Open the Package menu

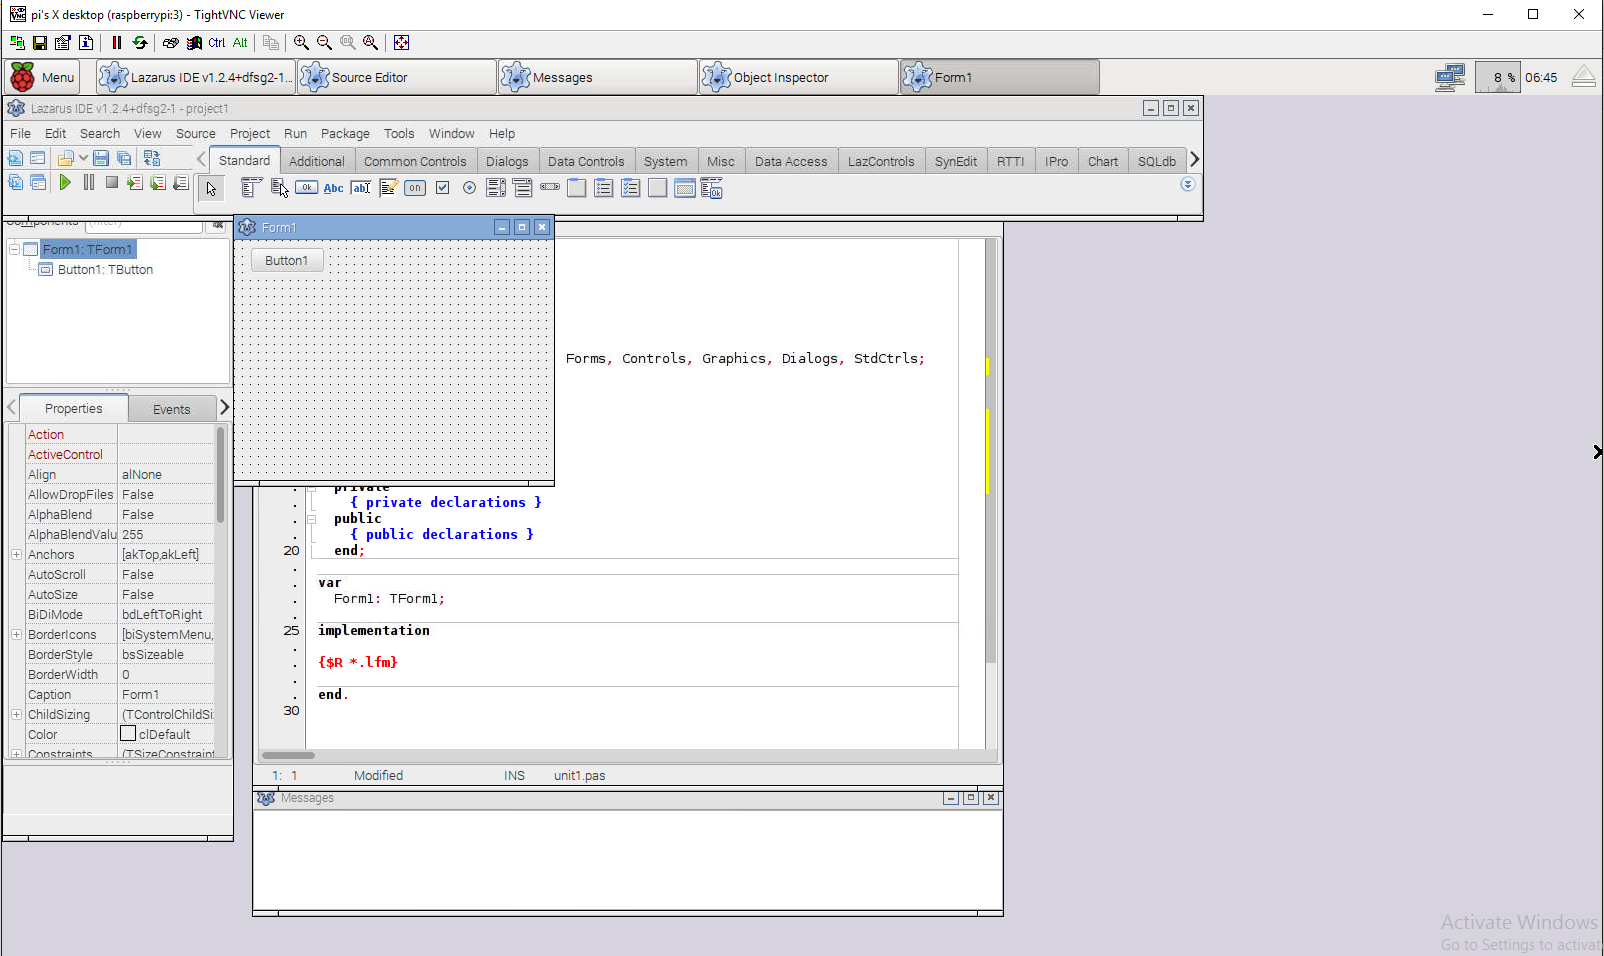point(345,133)
